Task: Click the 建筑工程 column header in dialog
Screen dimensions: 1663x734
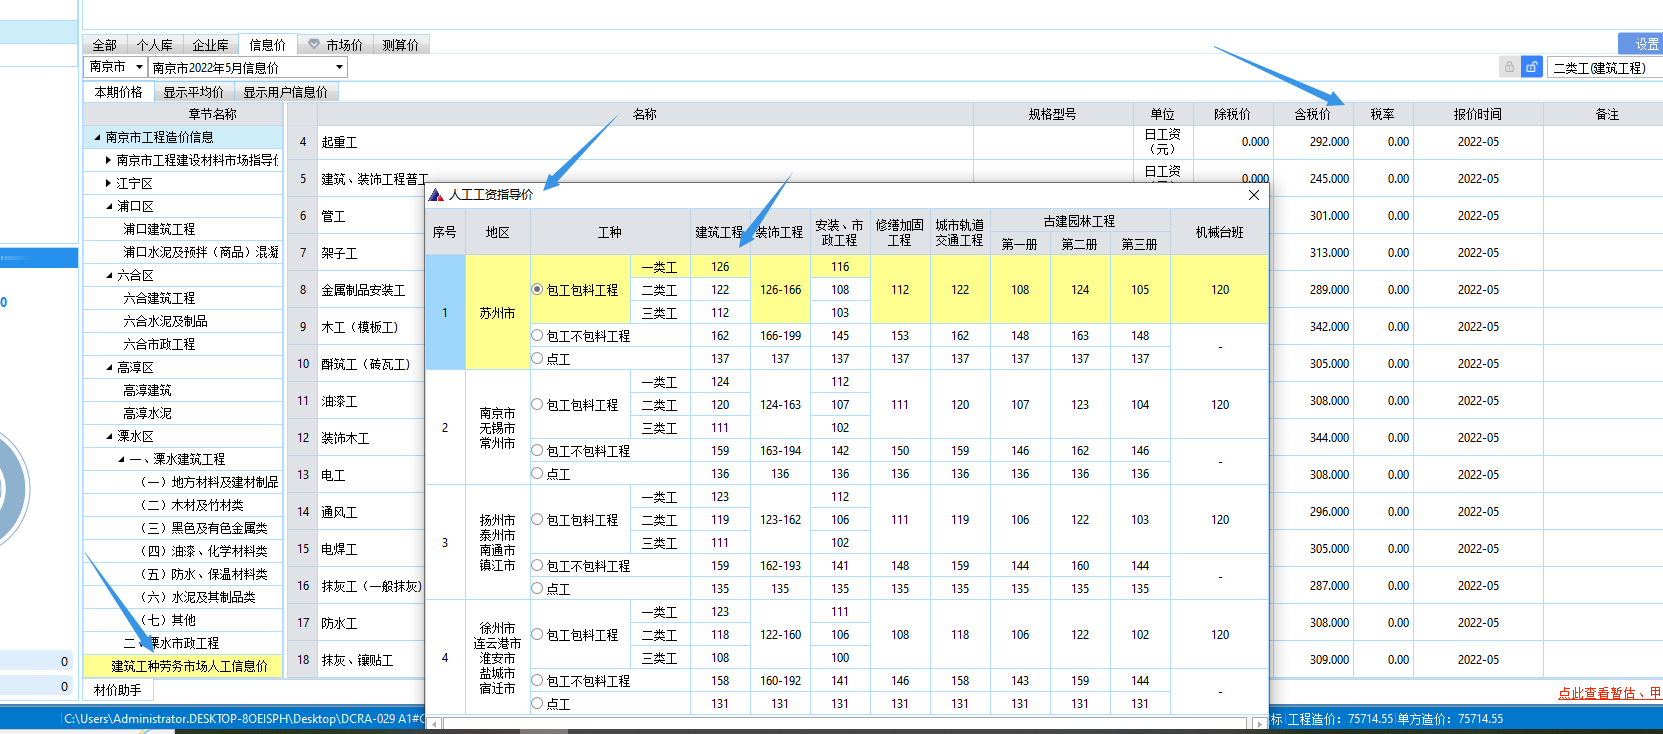Action: [720, 232]
